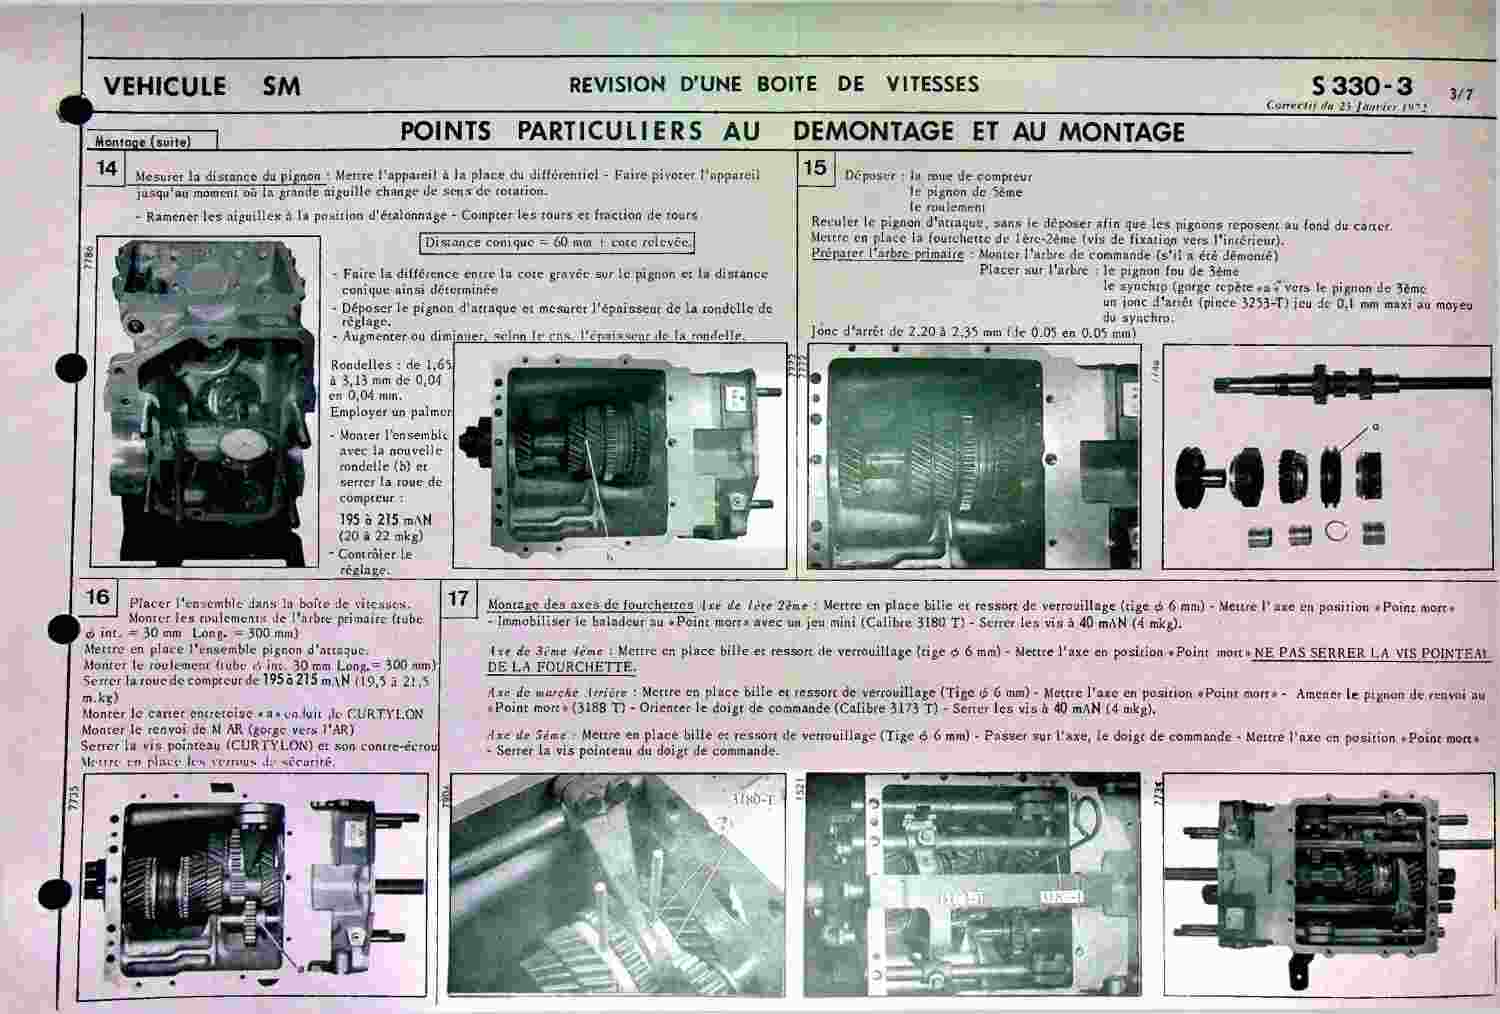1500x1014 pixels.
Task: Click the step number 14 box
Action: (107, 168)
